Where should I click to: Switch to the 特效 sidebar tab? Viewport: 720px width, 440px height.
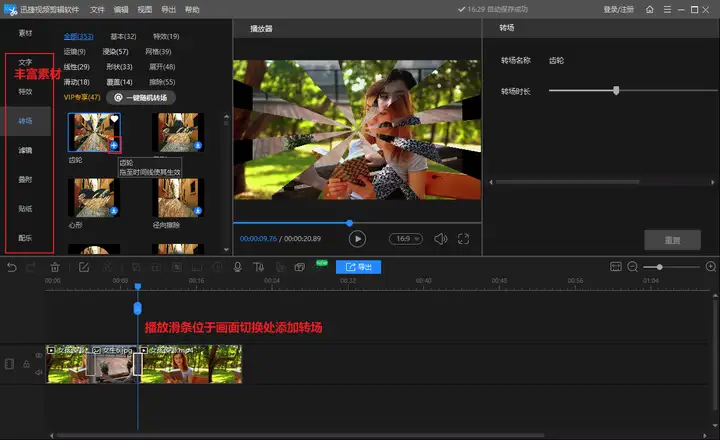(x=25, y=92)
